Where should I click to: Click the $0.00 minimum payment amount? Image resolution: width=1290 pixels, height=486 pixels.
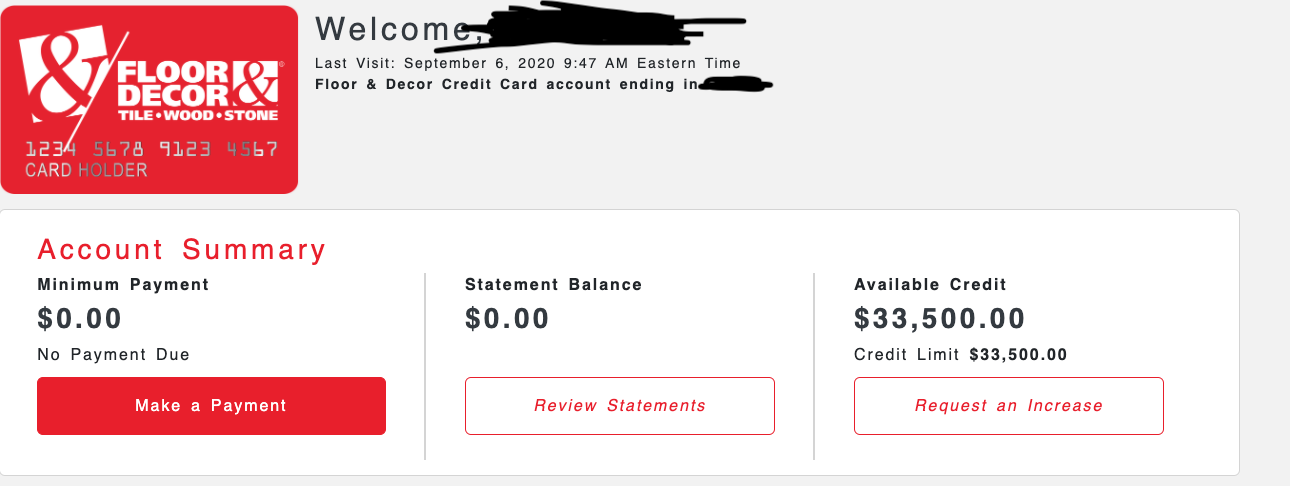tap(80, 319)
